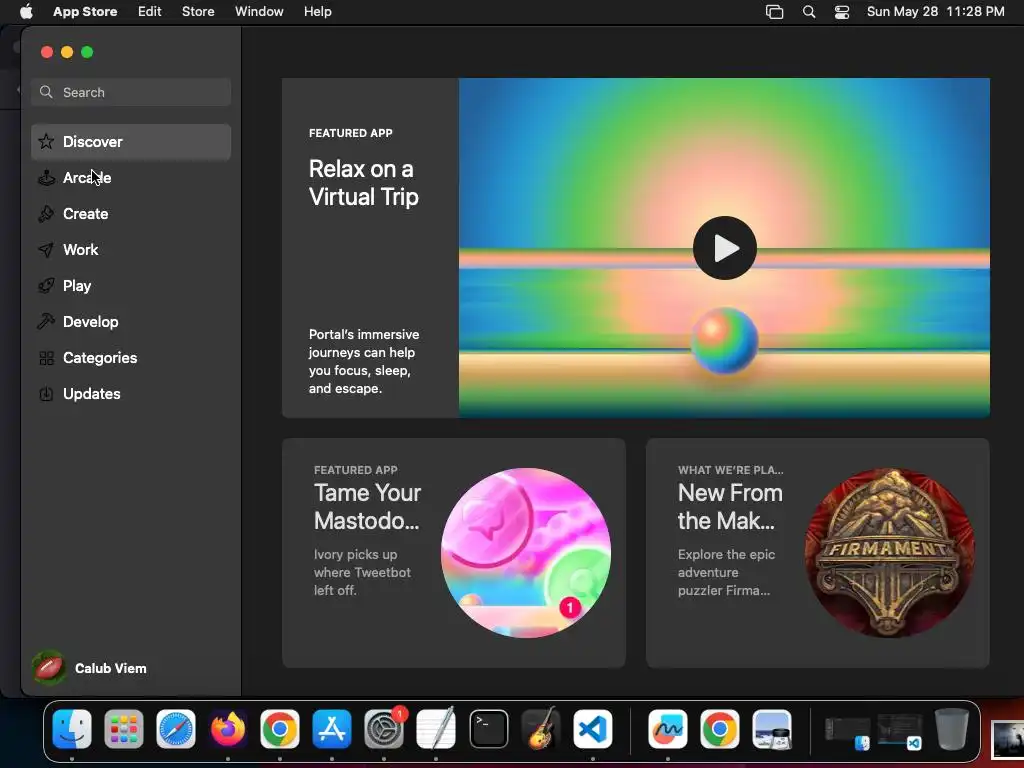Image resolution: width=1024 pixels, height=768 pixels.
Task: Open System Settings from the Dock
Action: [384, 729]
